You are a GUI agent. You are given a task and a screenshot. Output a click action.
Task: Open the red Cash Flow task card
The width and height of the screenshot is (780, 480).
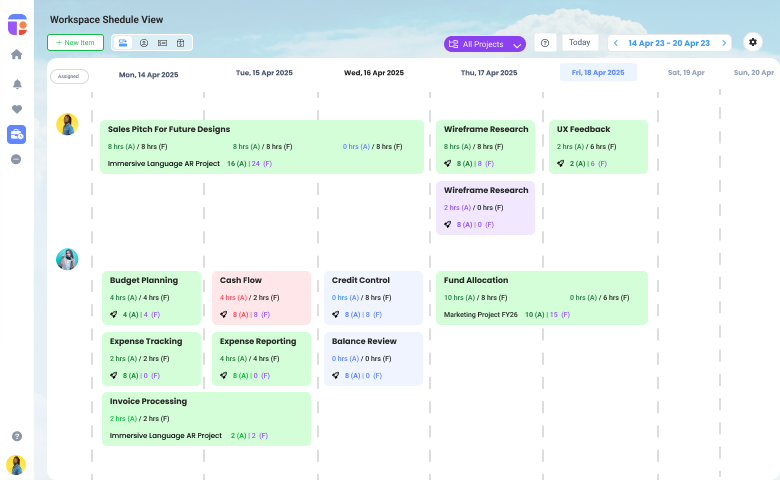coord(262,297)
